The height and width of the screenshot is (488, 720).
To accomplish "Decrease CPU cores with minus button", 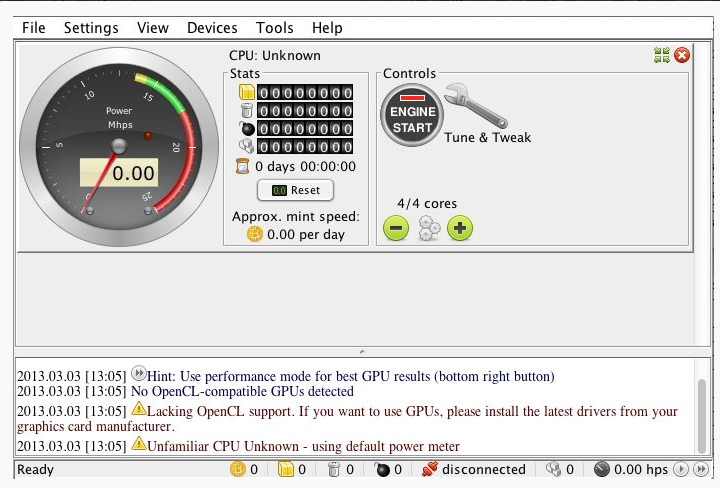I will point(396,229).
